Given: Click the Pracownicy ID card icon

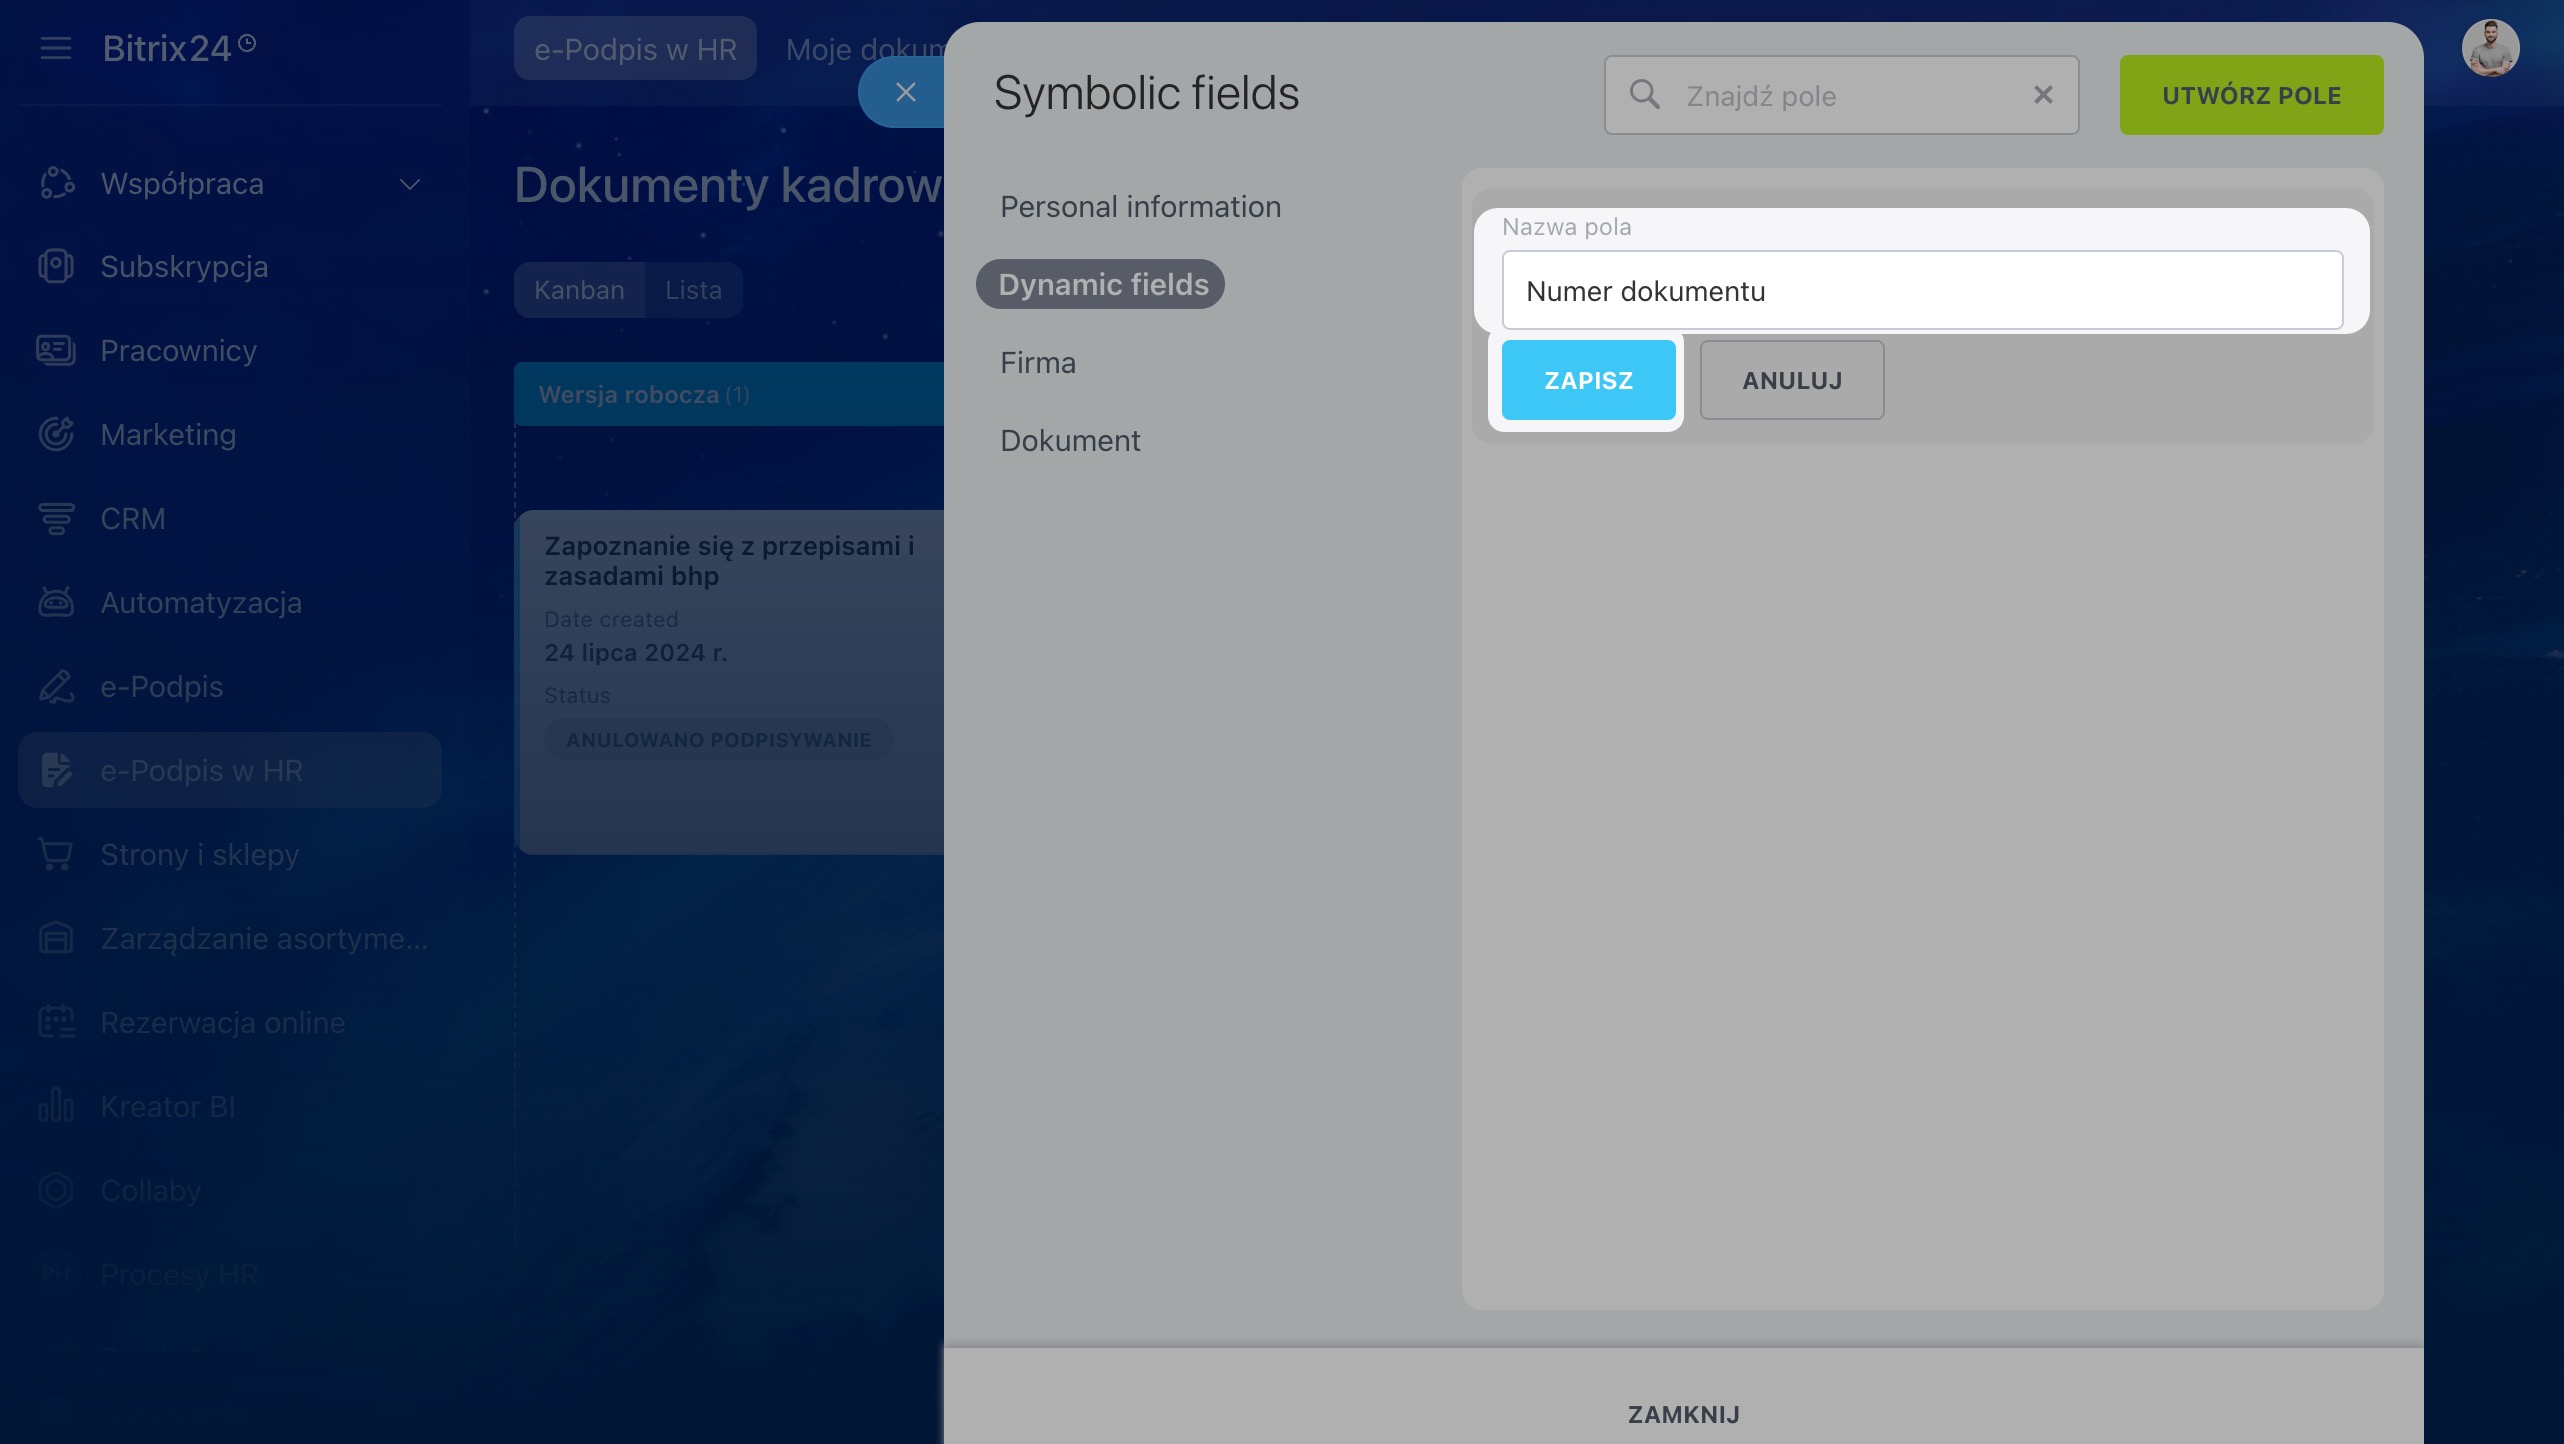Looking at the screenshot, I should 56,351.
